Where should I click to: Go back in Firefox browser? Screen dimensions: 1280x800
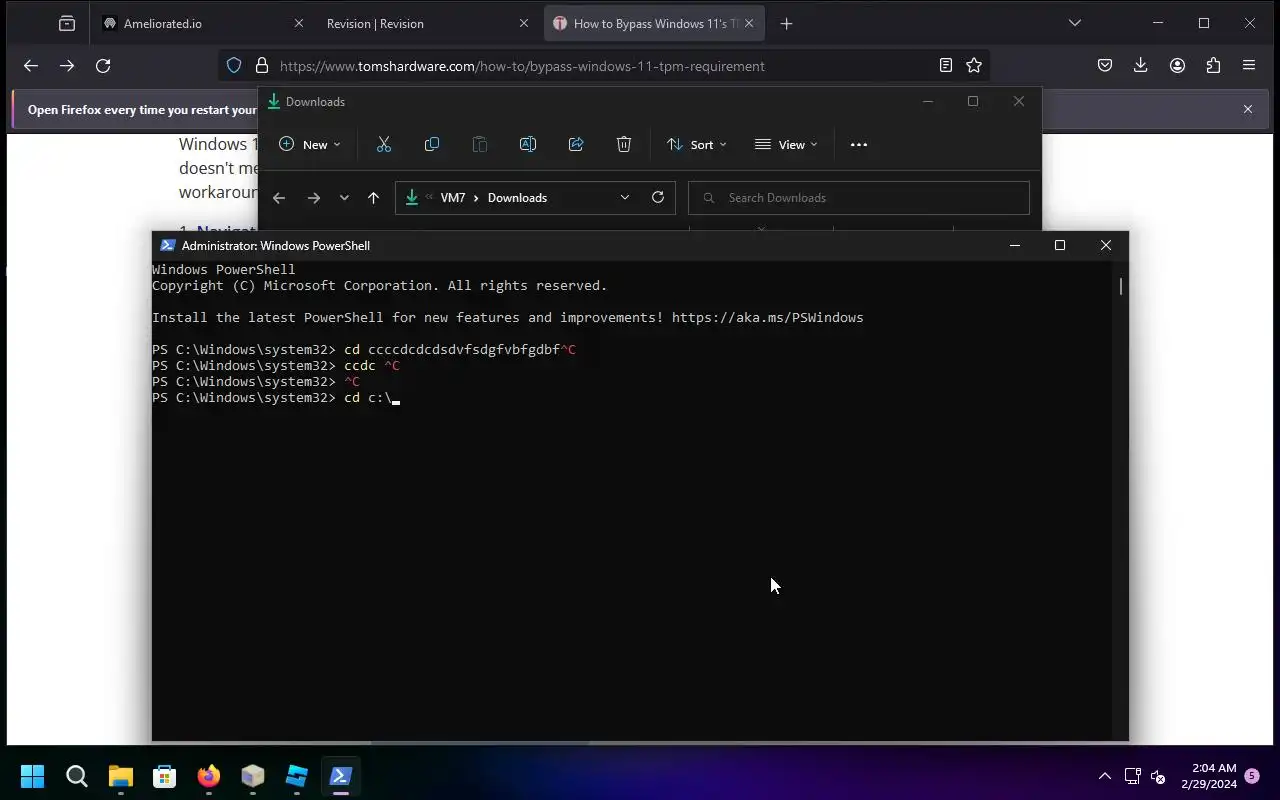pos(31,66)
